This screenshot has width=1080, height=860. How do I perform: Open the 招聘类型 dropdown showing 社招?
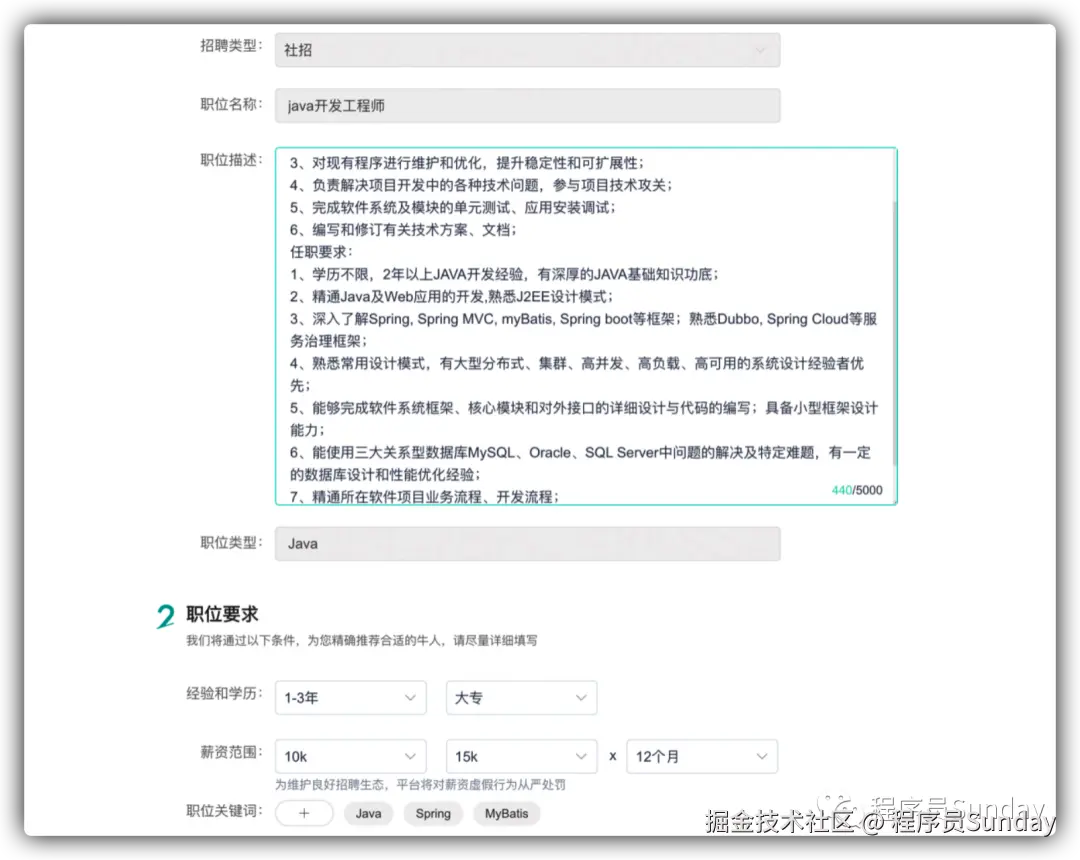click(x=528, y=50)
